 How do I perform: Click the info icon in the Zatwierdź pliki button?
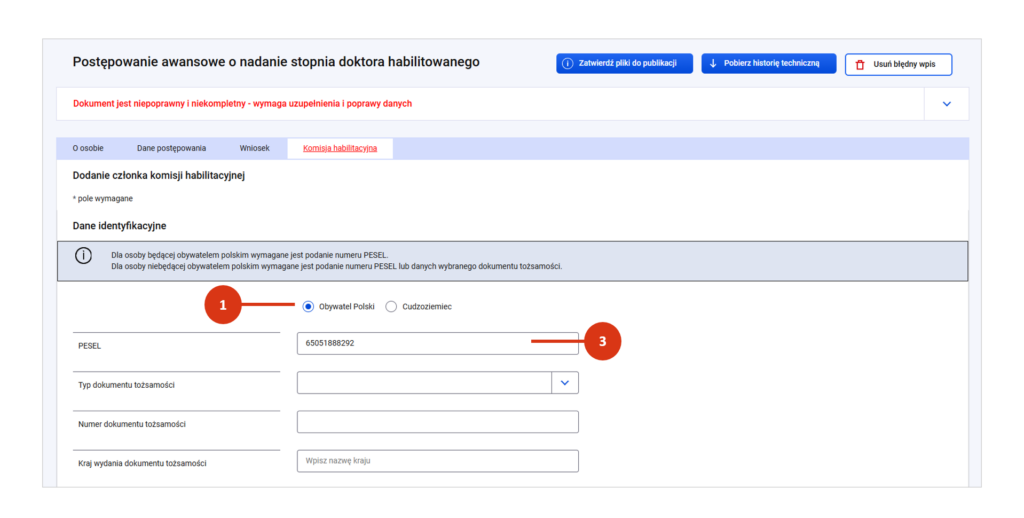[568, 64]
